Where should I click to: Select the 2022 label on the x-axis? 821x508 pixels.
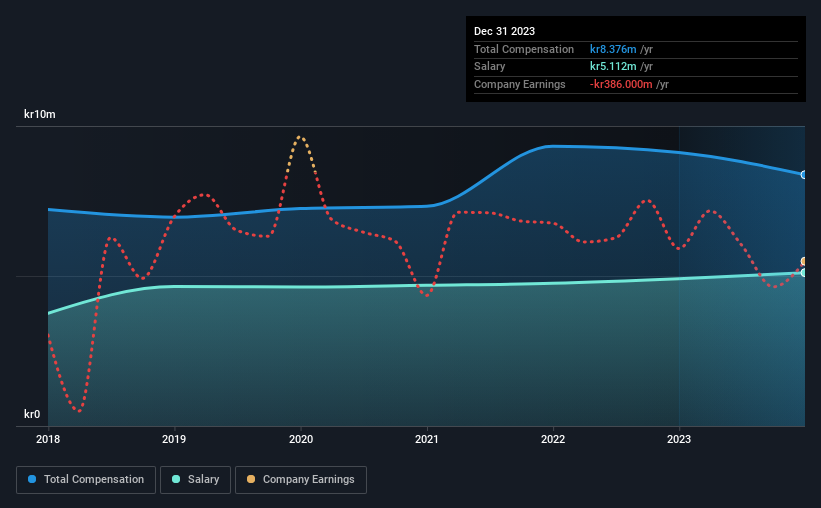tap(553, 439)
